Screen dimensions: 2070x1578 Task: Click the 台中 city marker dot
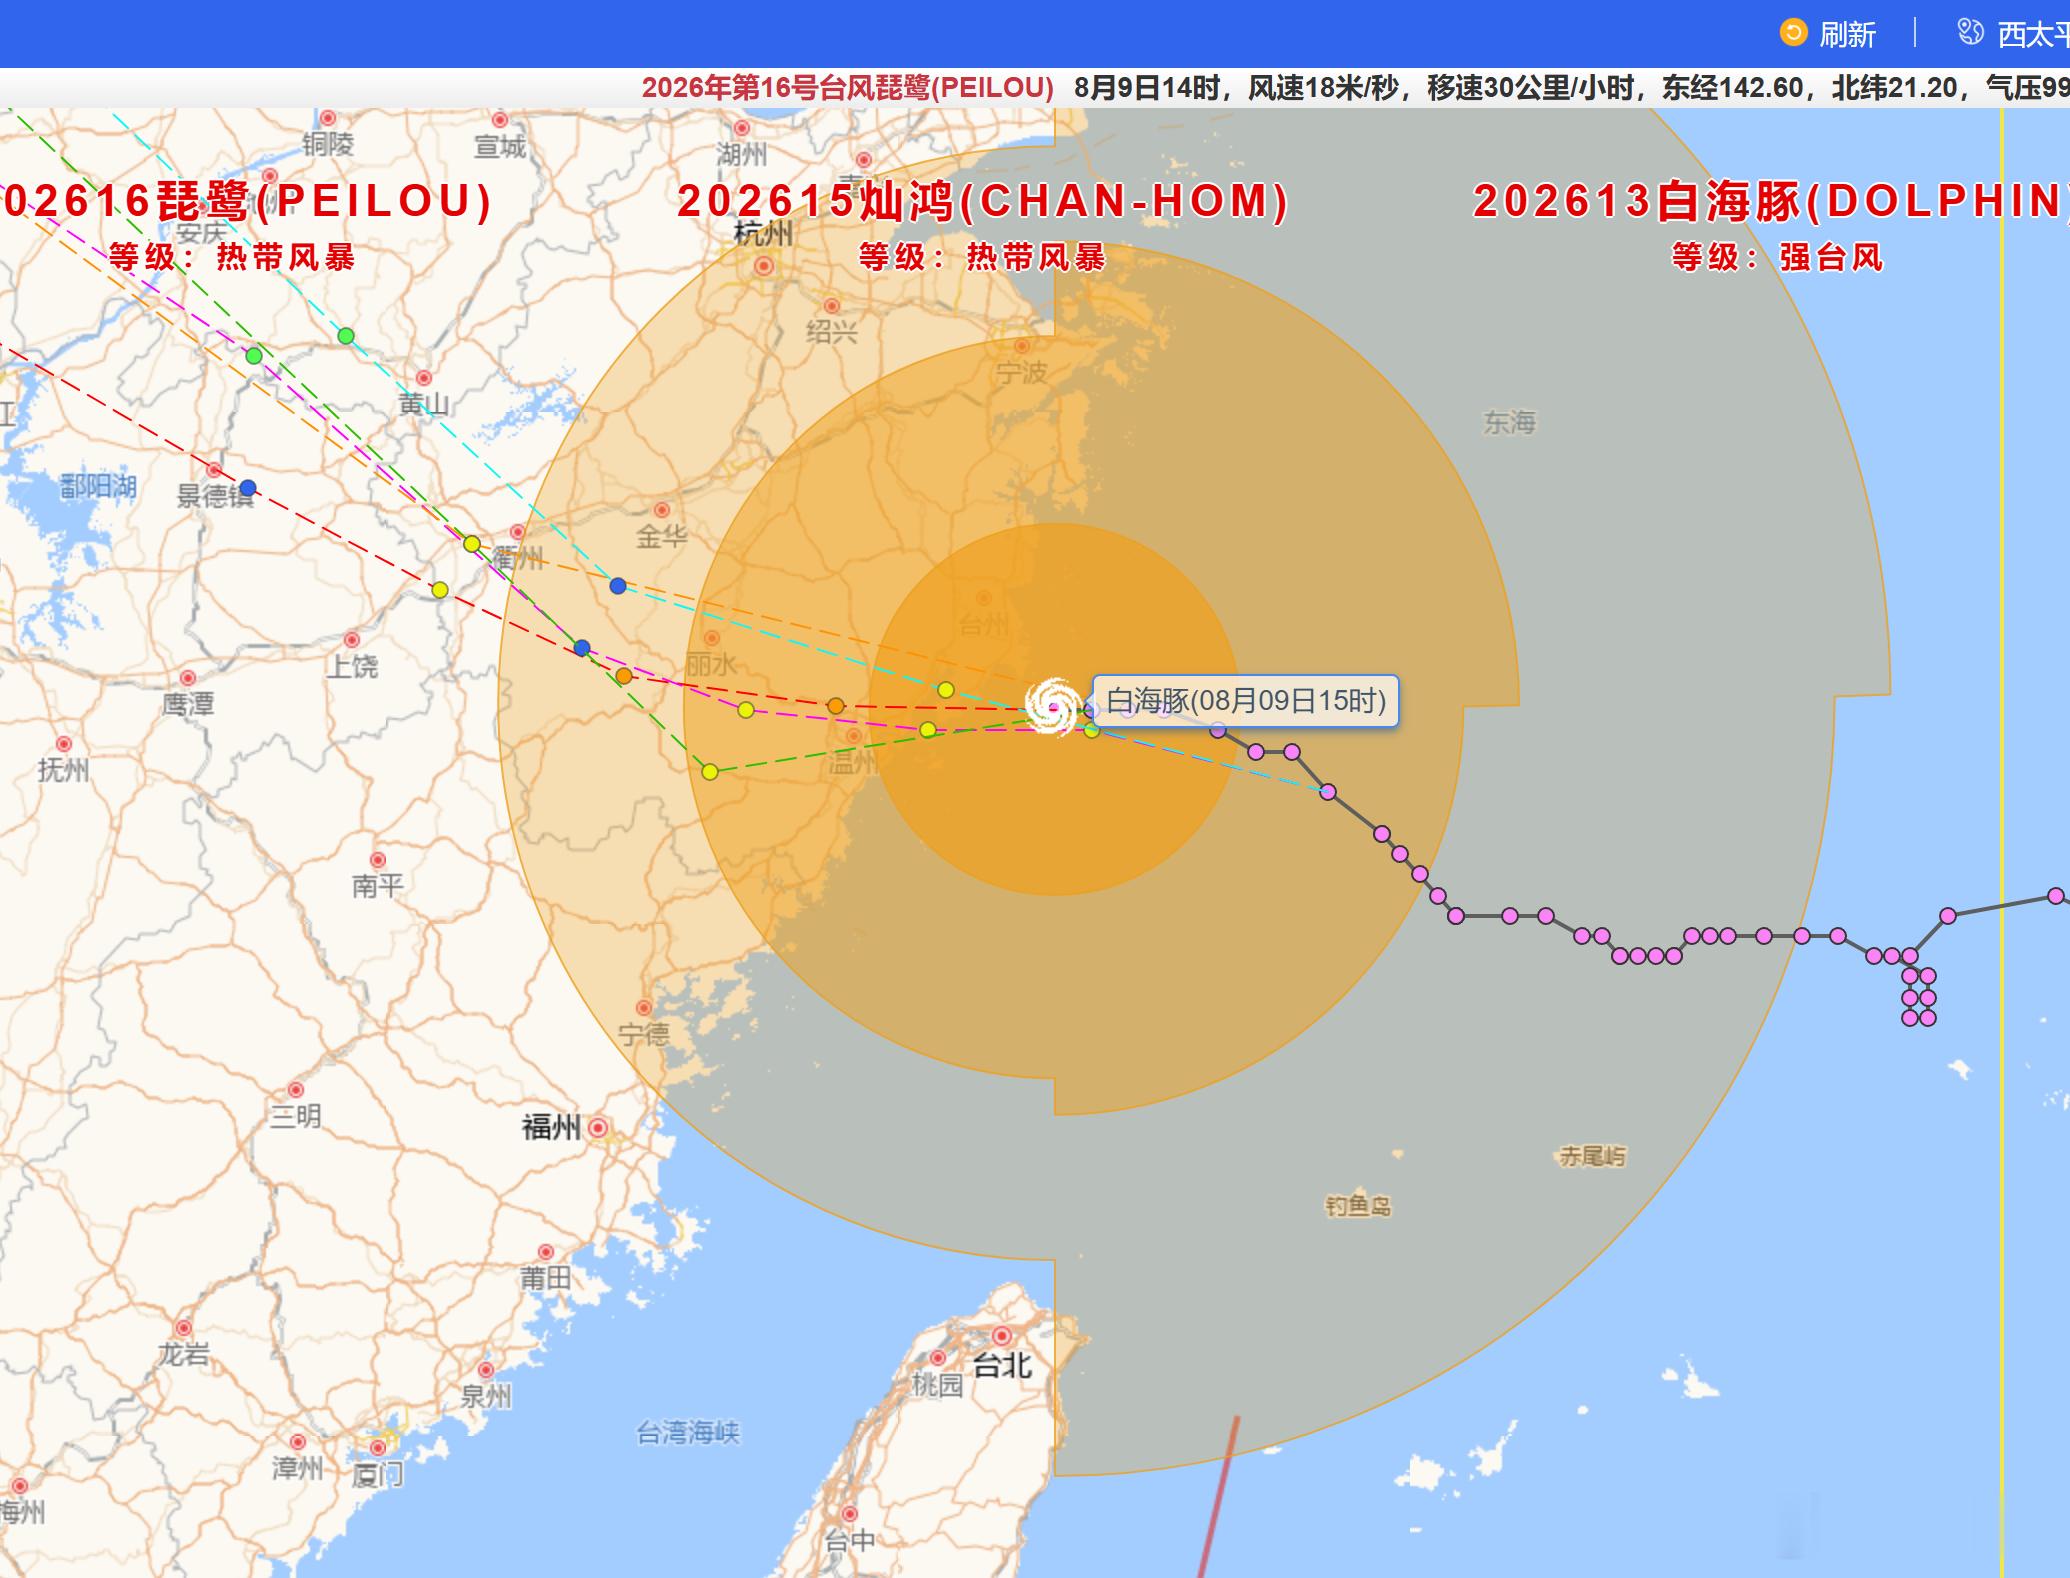click(850, 1513)
